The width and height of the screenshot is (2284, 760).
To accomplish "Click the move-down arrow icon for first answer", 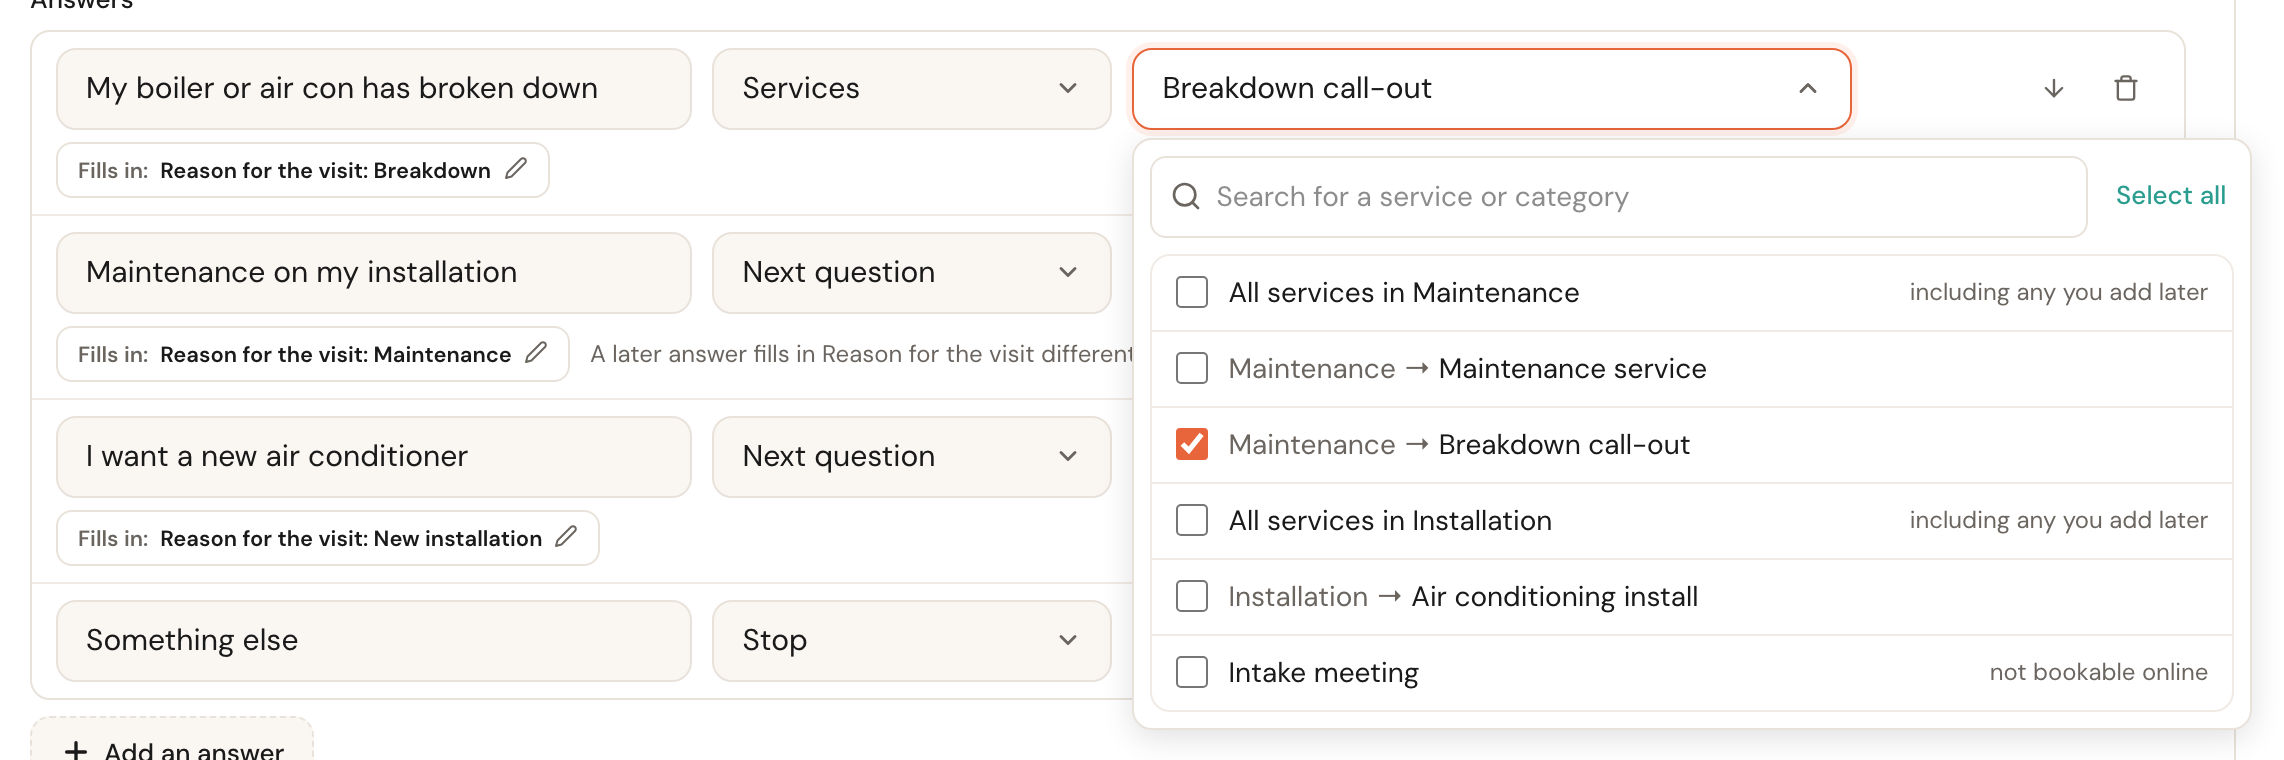I will (x=2054, y=89).
